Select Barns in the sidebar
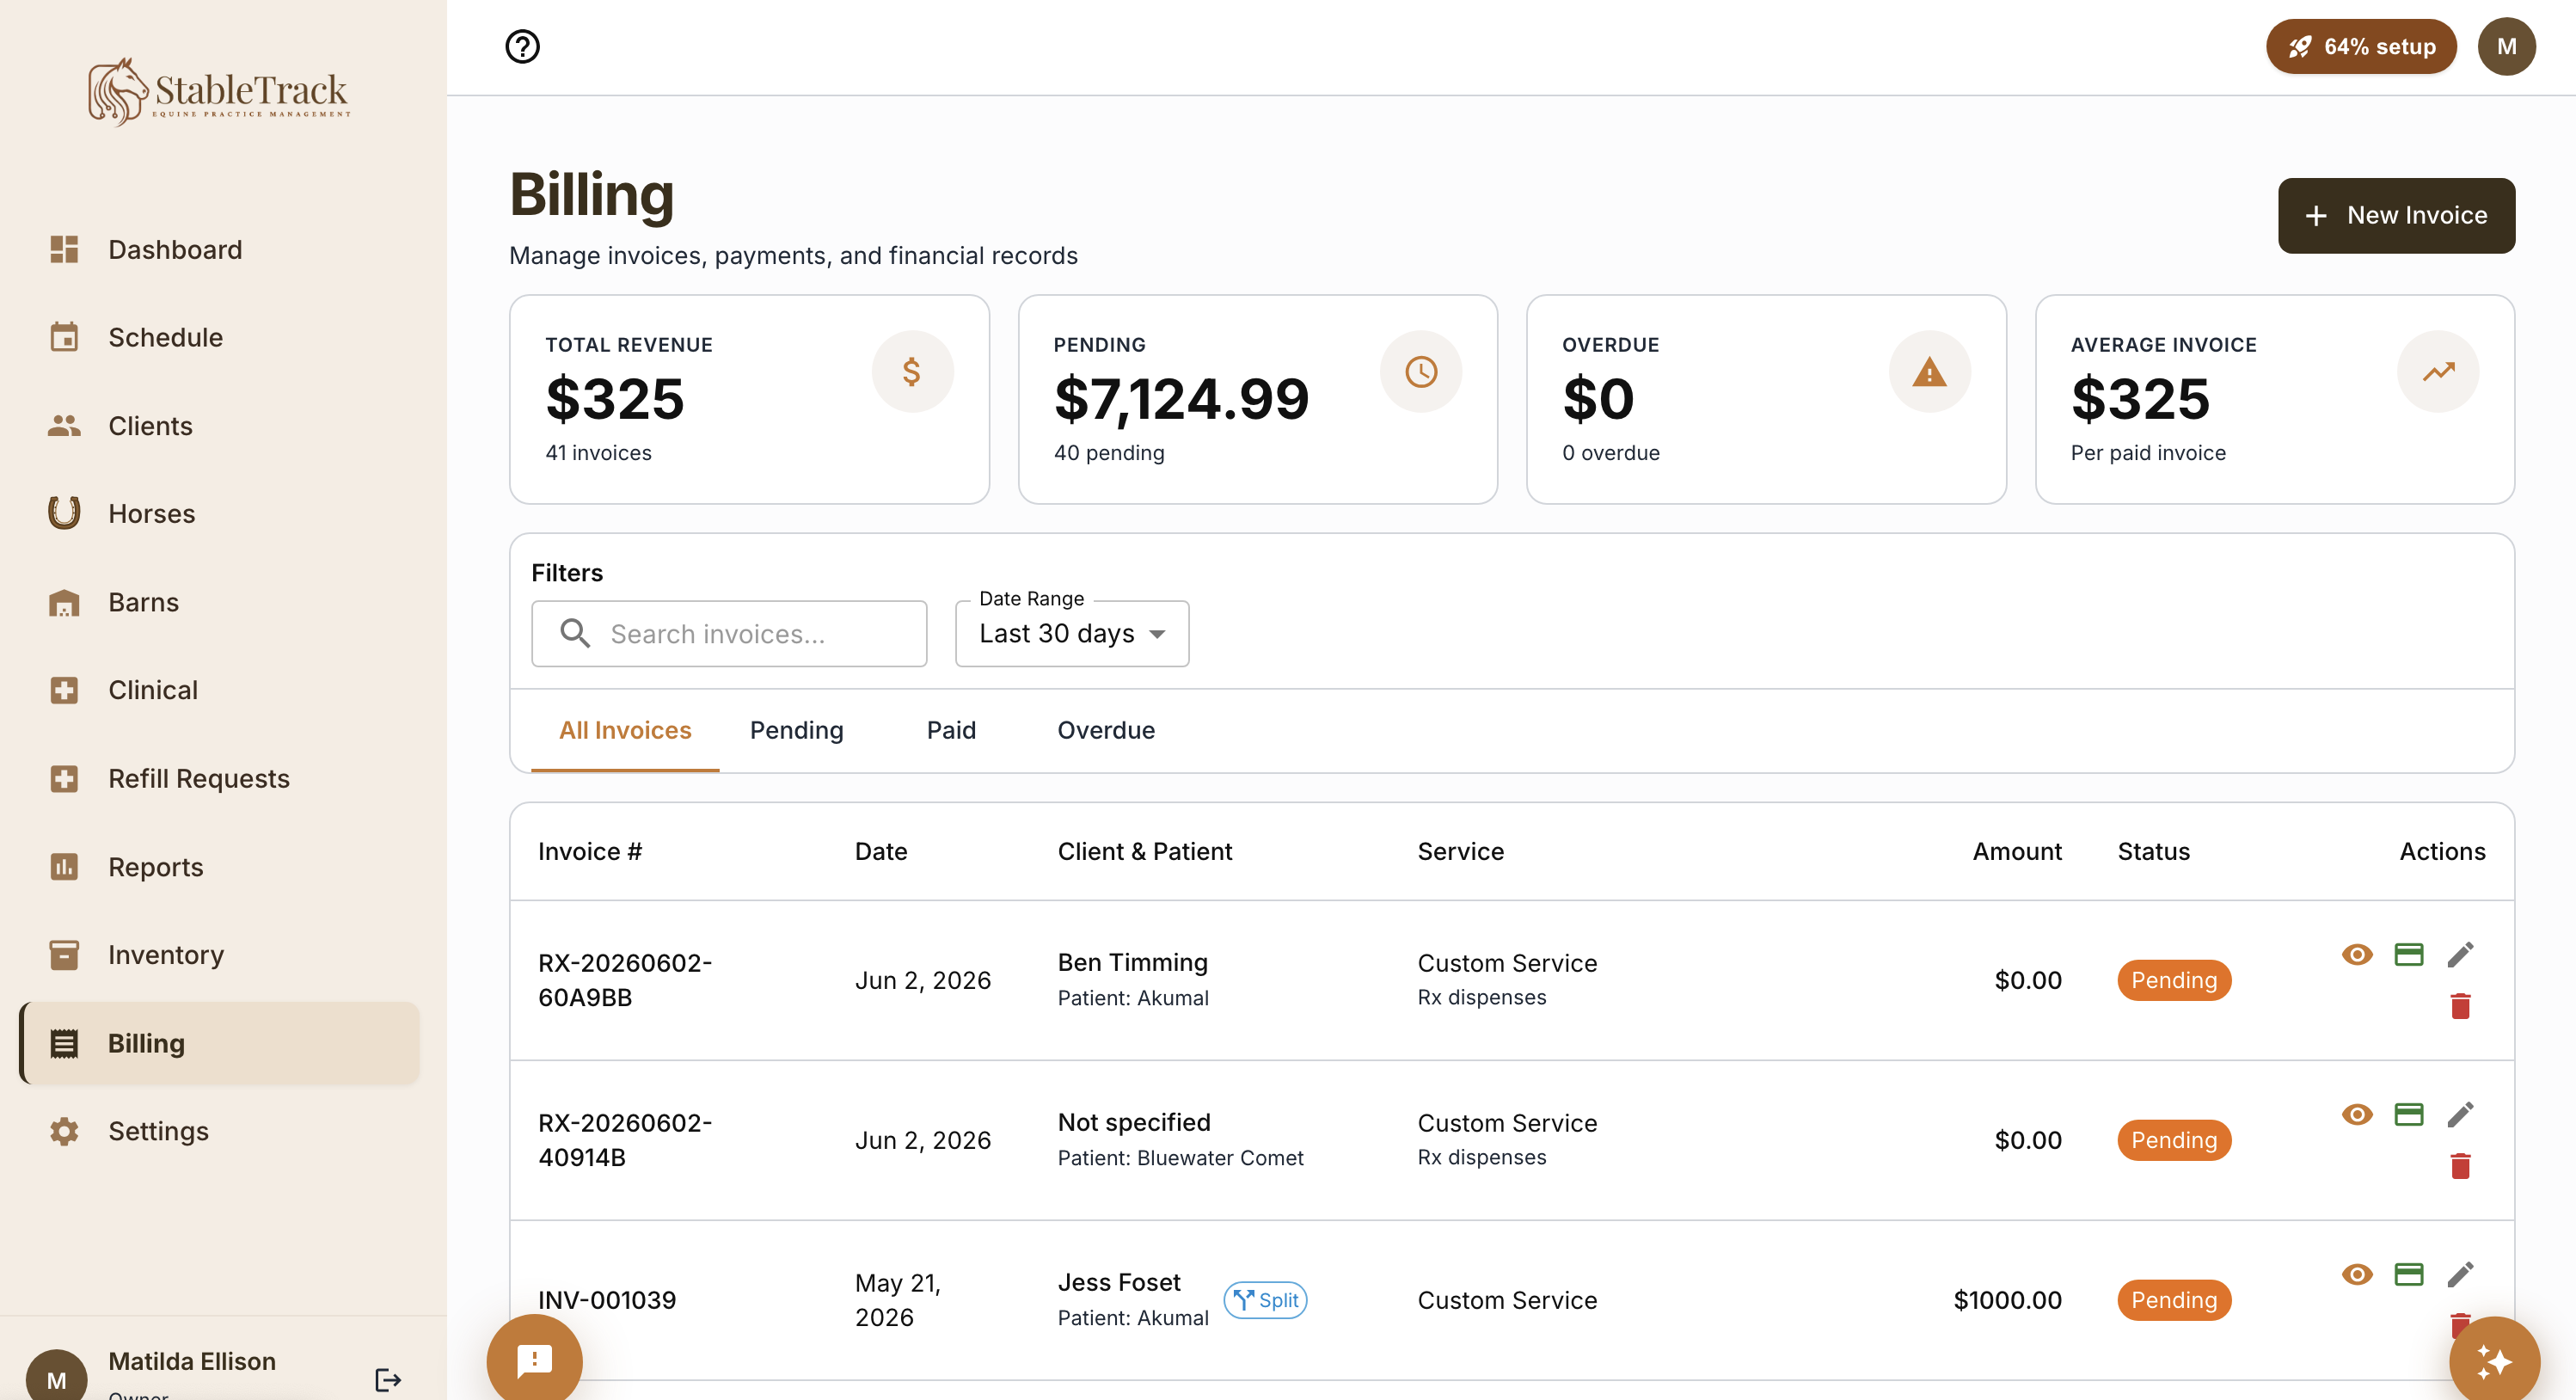This screenshot has height=1400, width=2576. [x=220, y=602]
